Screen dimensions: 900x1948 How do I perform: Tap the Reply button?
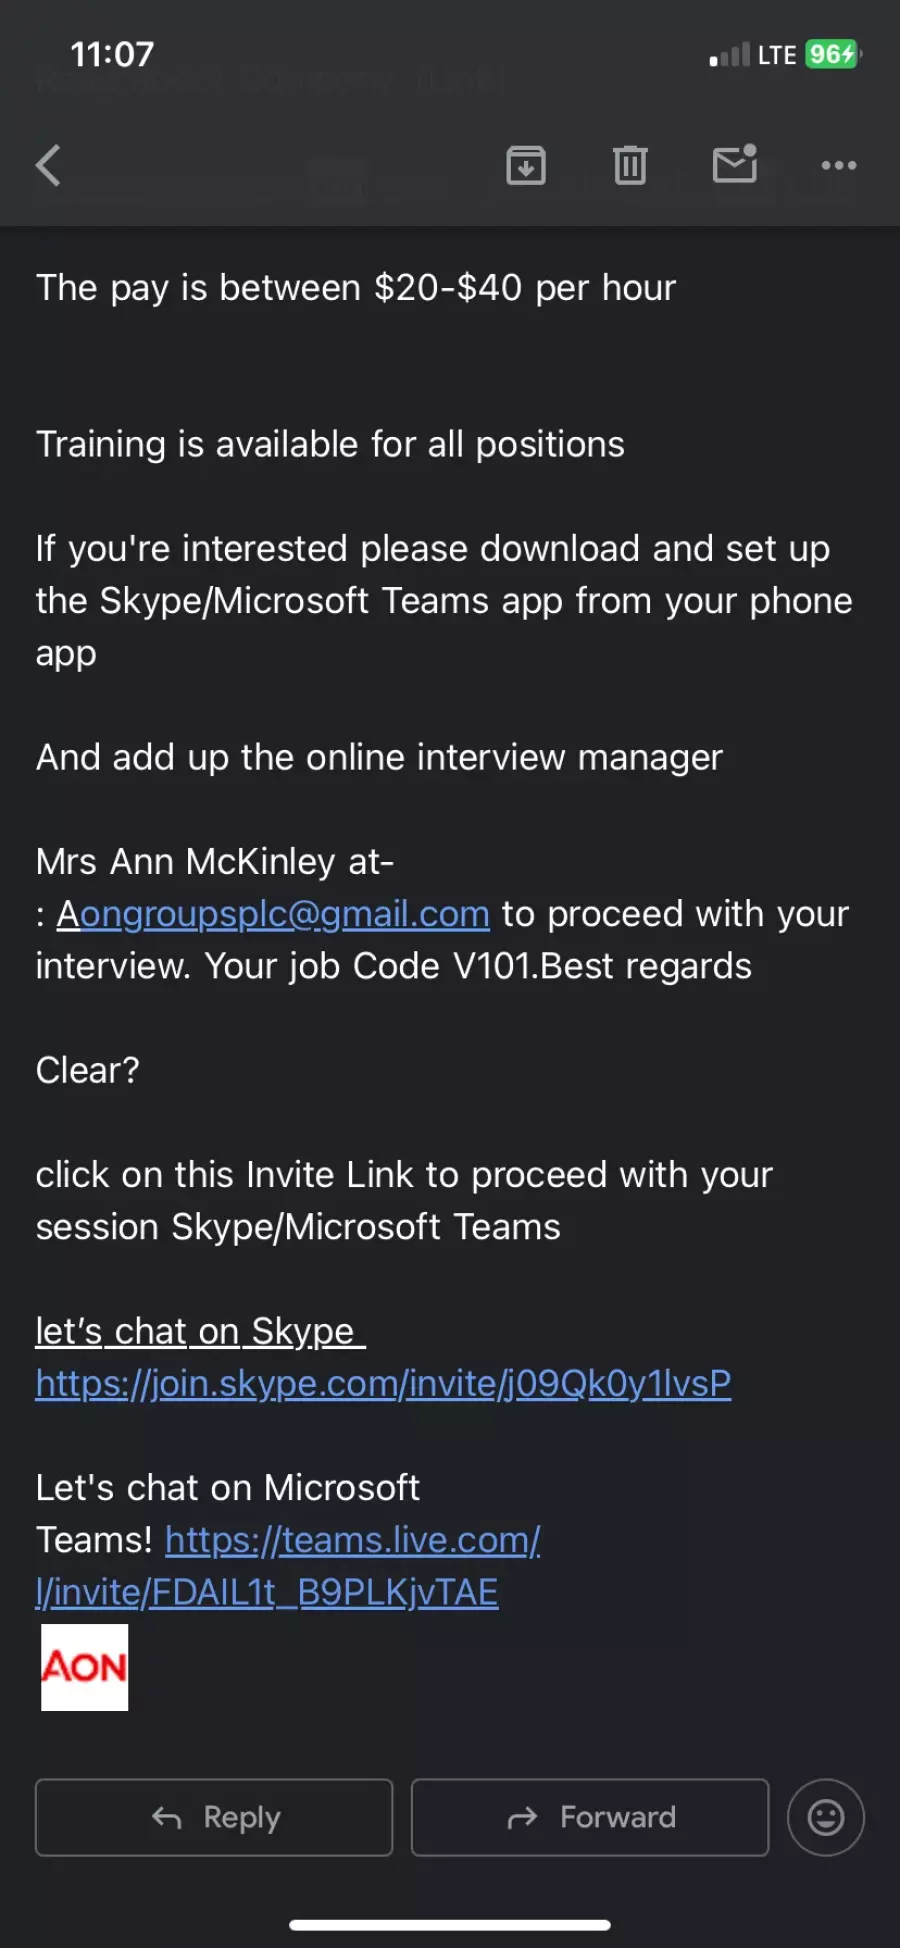pyautogui.click(x=214, y=1817)
